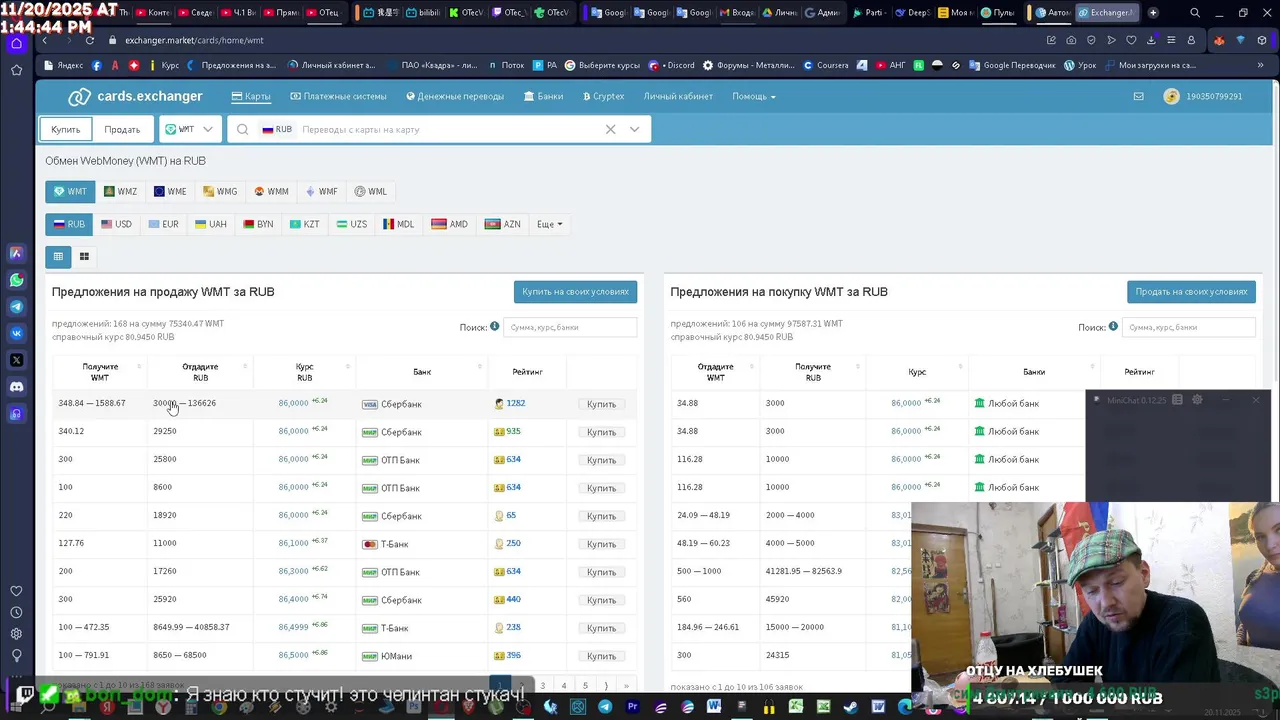Click the browser address bar URL
This screenshot has width=1280, height=720.
click(194, 40)
